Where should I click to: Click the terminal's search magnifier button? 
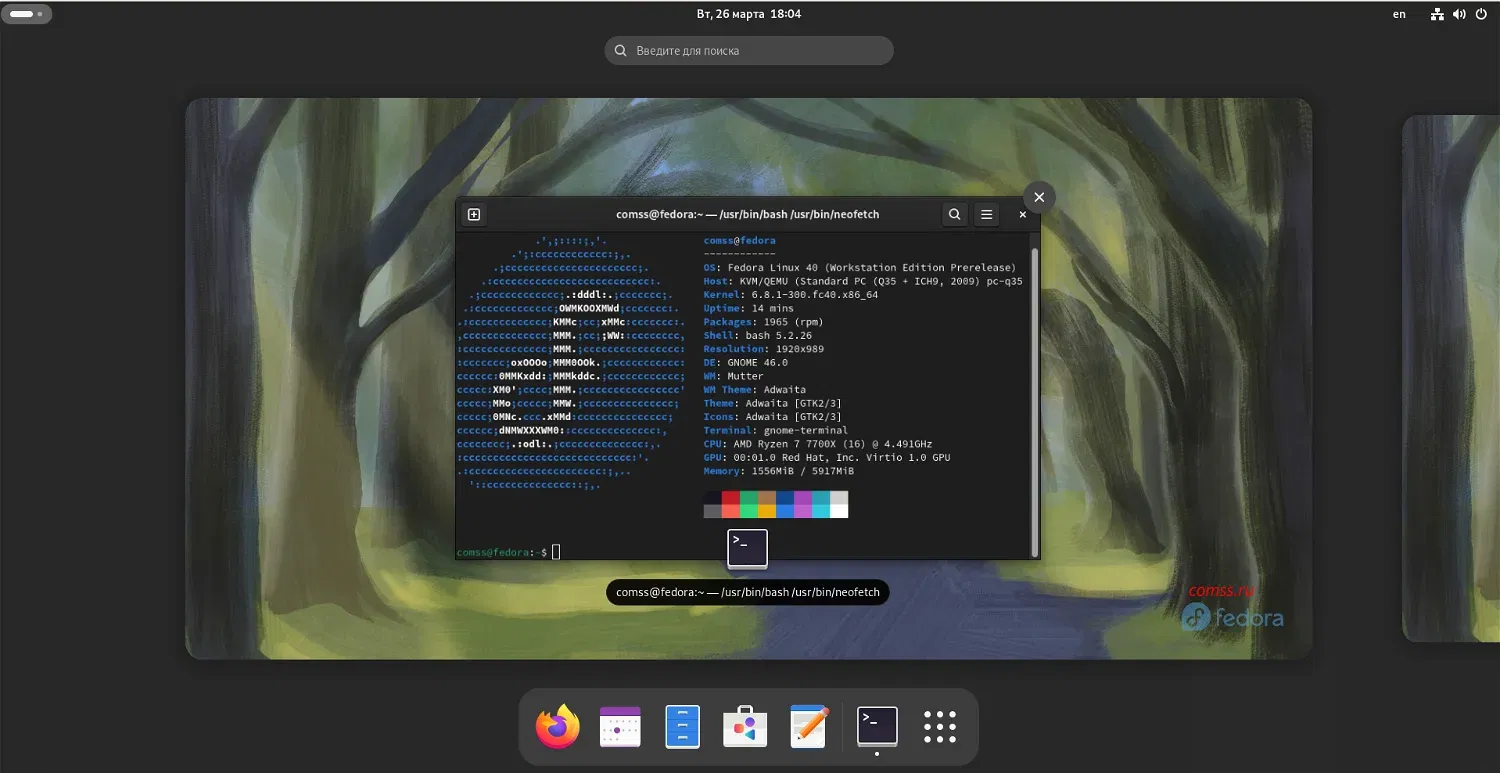(955, 214)
